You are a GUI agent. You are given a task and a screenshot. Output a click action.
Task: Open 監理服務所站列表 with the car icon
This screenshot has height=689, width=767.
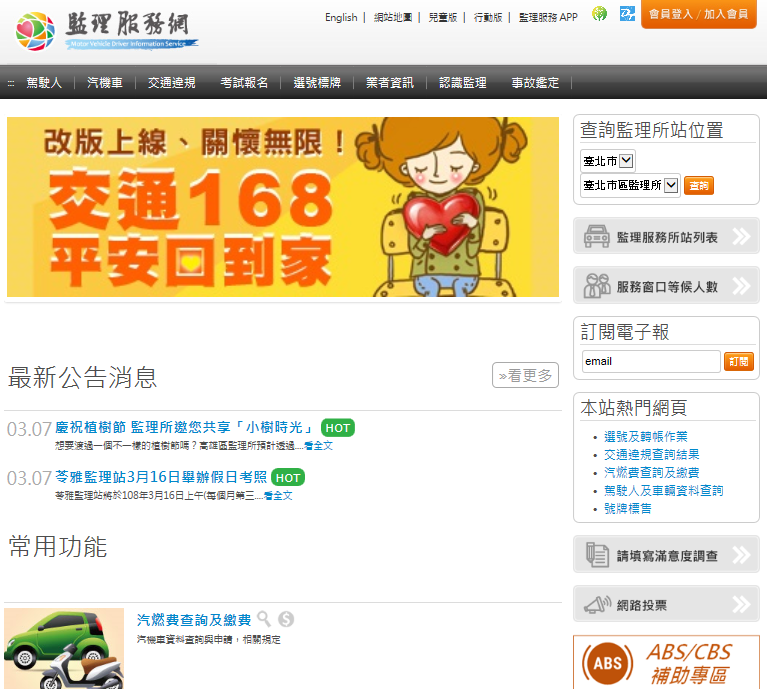(x=666, y=236)
